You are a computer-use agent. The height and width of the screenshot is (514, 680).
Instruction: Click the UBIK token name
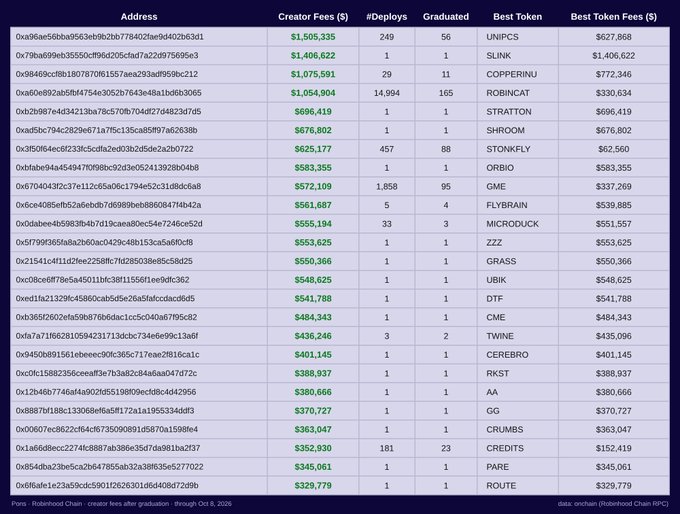(496, 279)
